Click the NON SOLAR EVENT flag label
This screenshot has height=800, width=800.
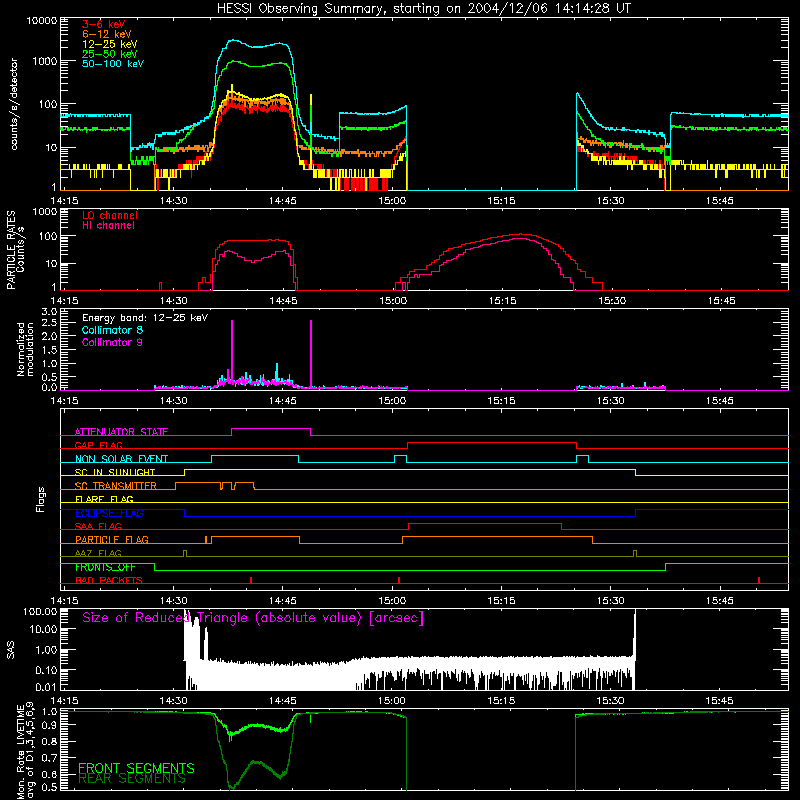pos(121,459)
